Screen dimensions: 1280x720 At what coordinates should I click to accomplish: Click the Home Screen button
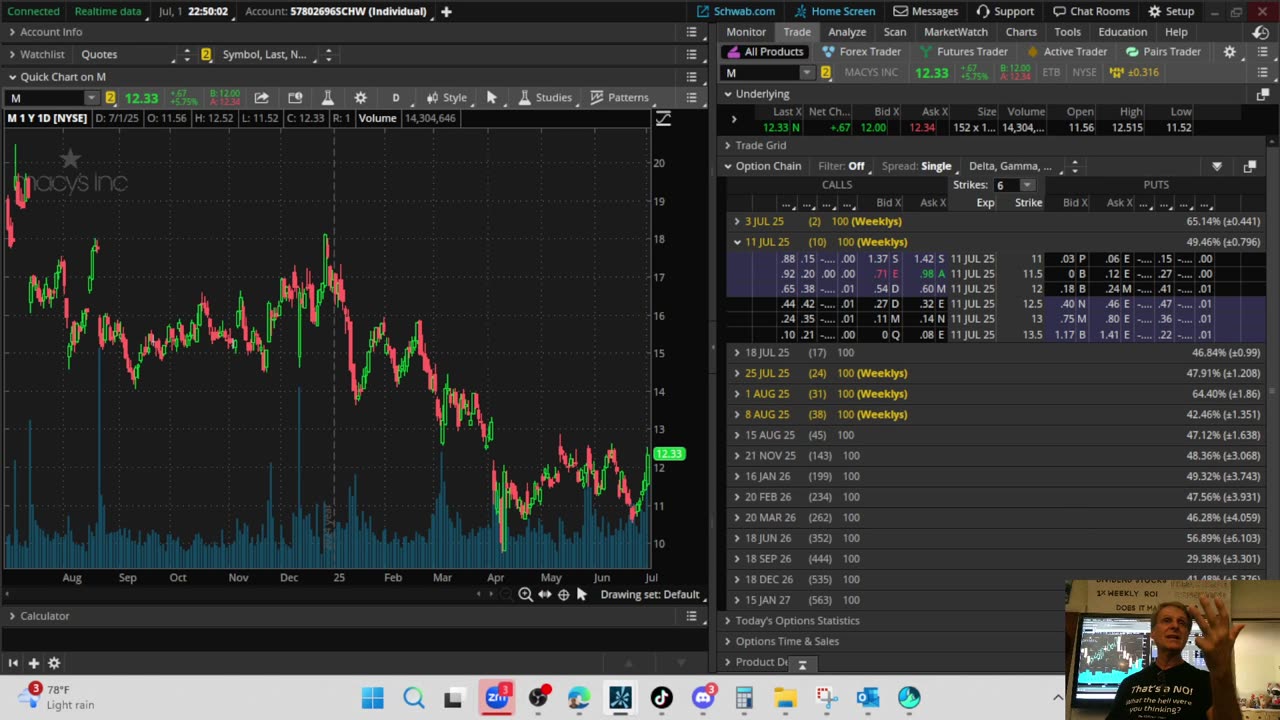pyautogui.click(x=835, y=11)
